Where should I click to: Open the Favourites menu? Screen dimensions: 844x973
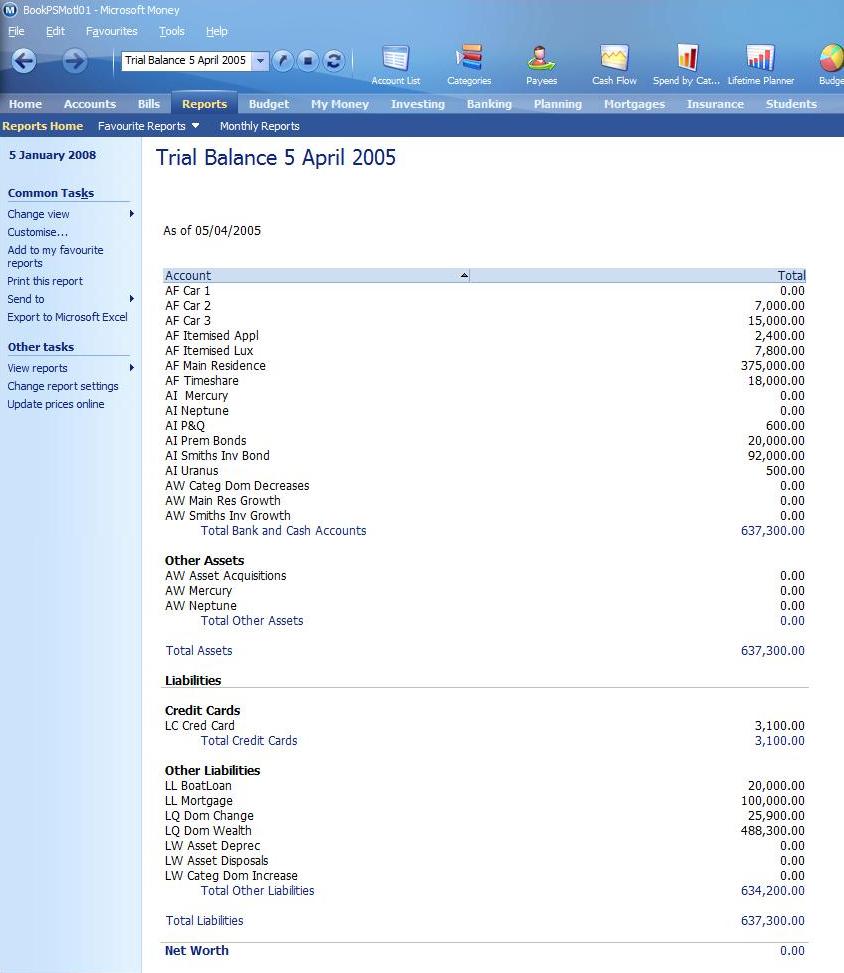point(112,31)
